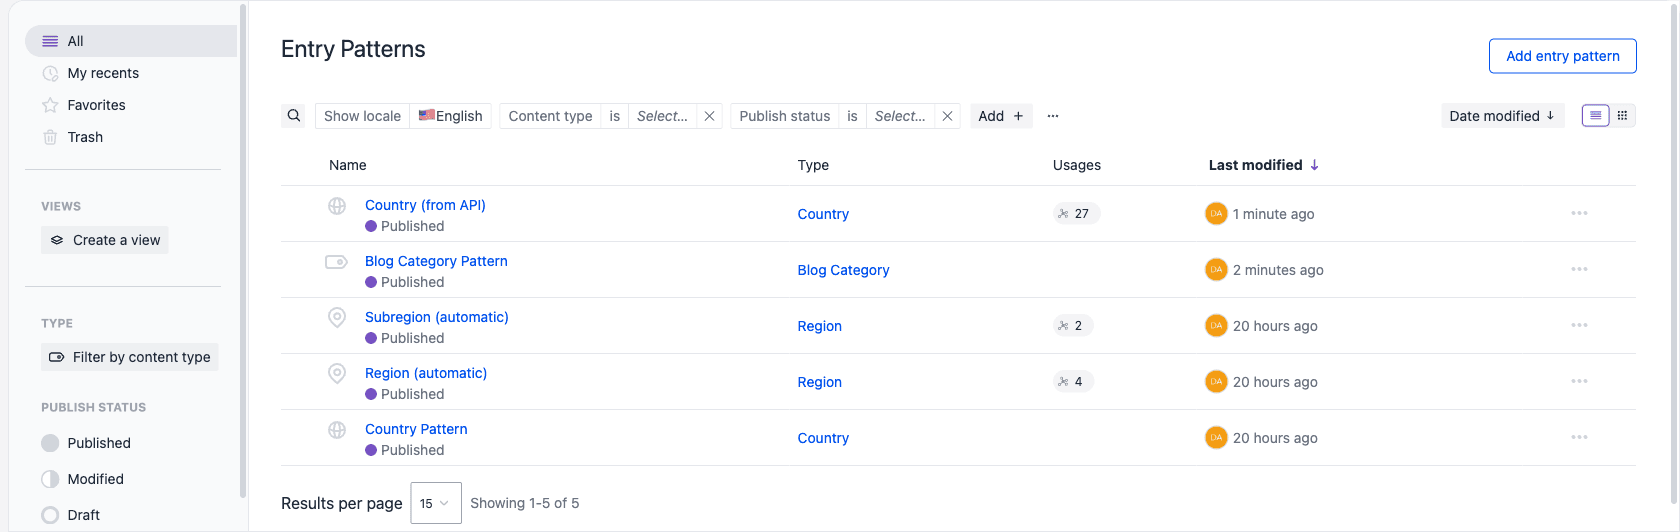This screenshot has height=532, width=1680.
Task: Click Country type link for Country Pattern
Action: 823,438
